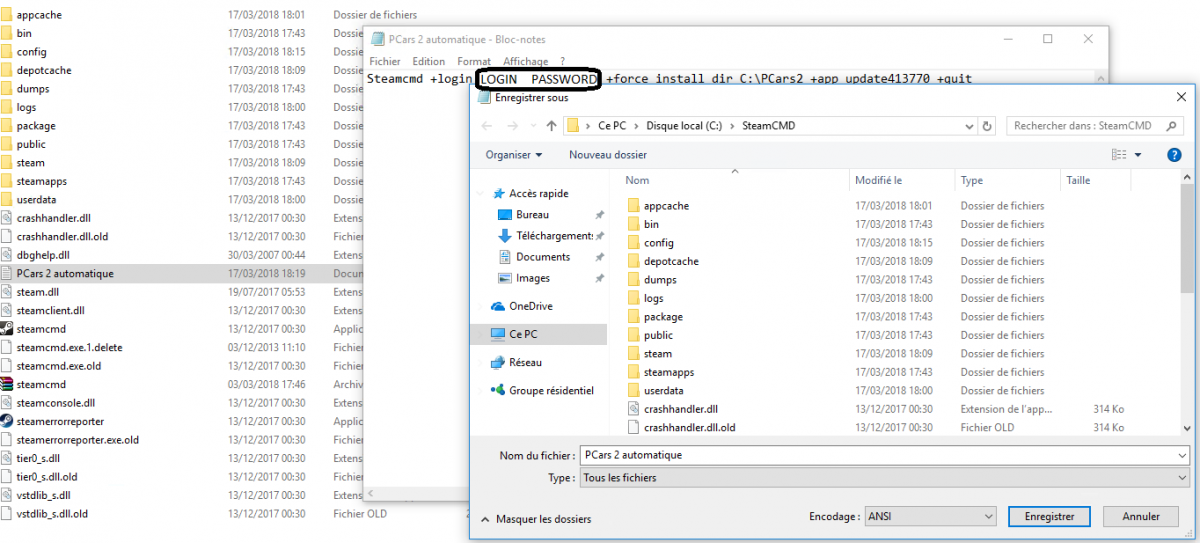1200x543 pixels.
Task: Select crashhandler.dll file icon in save dialog
Action: (x=633, y=409)
